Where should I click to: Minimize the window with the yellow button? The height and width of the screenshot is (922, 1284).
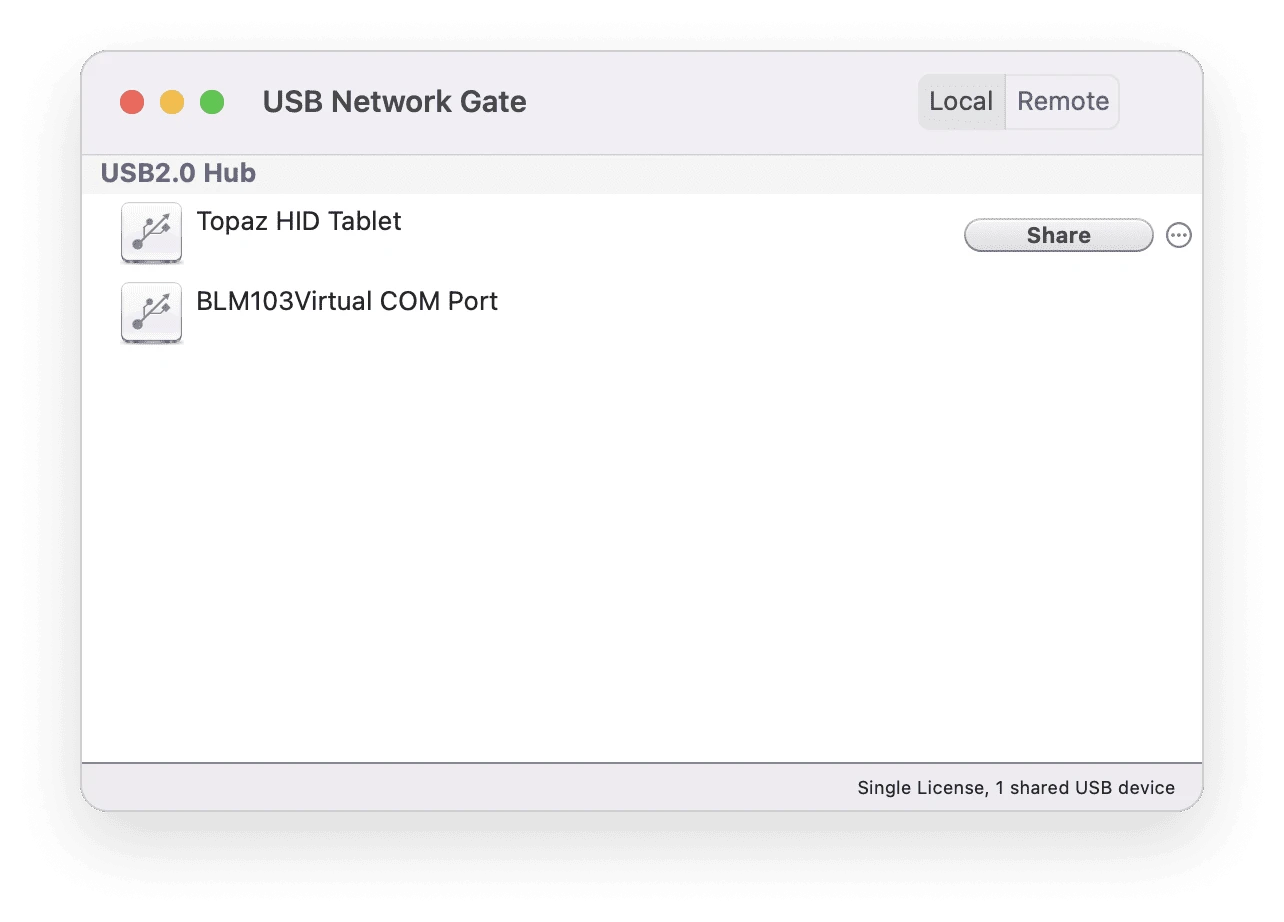172,101
